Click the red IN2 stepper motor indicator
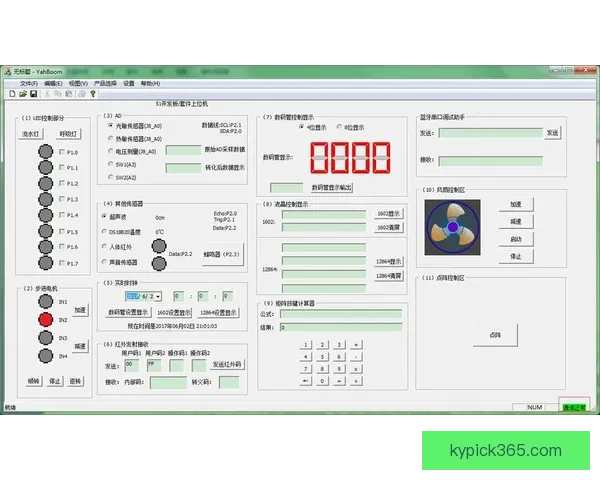The height and width of the screenshot is (480, 600). tap(45, 319)
